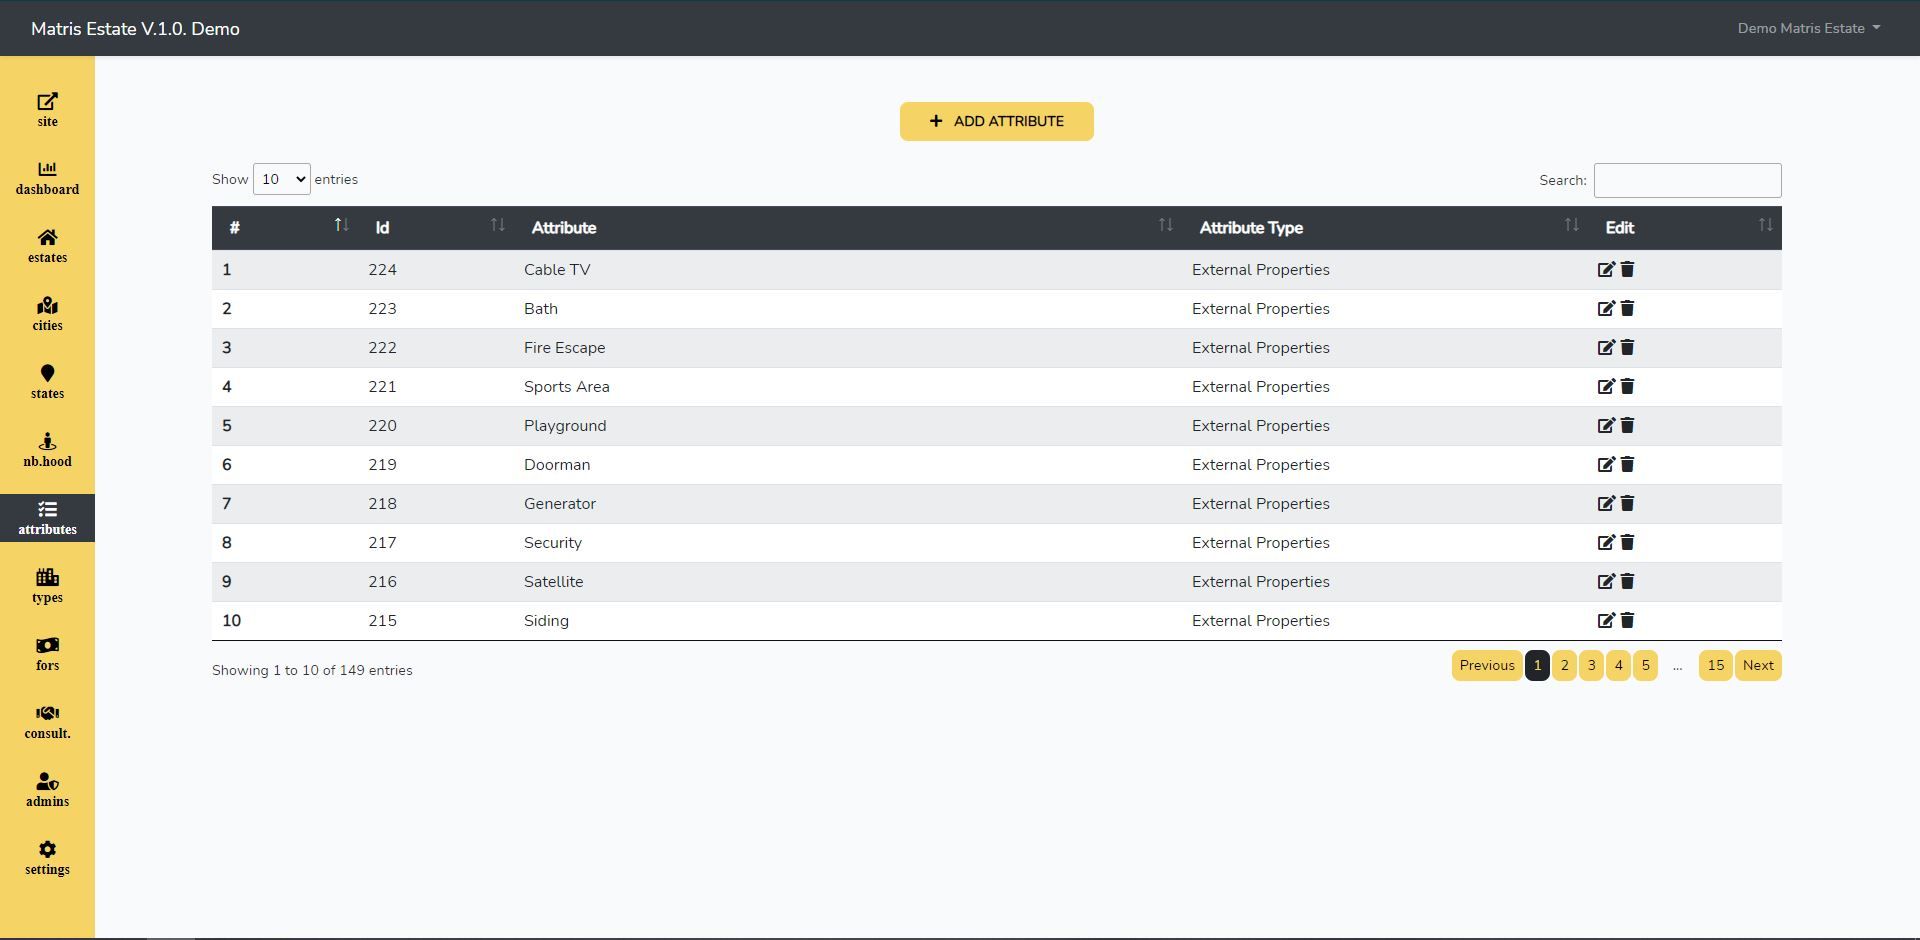The height and width of the screenshot is (940, 1920).
Task: Select pagination page 1
Action: [x=1537, y=666]
